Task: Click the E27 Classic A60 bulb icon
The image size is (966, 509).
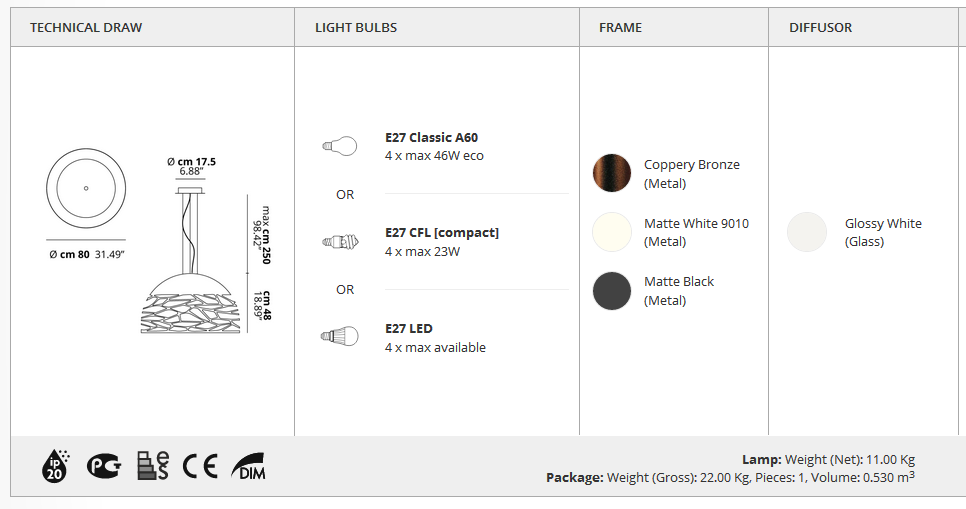Action: point(339,146)
